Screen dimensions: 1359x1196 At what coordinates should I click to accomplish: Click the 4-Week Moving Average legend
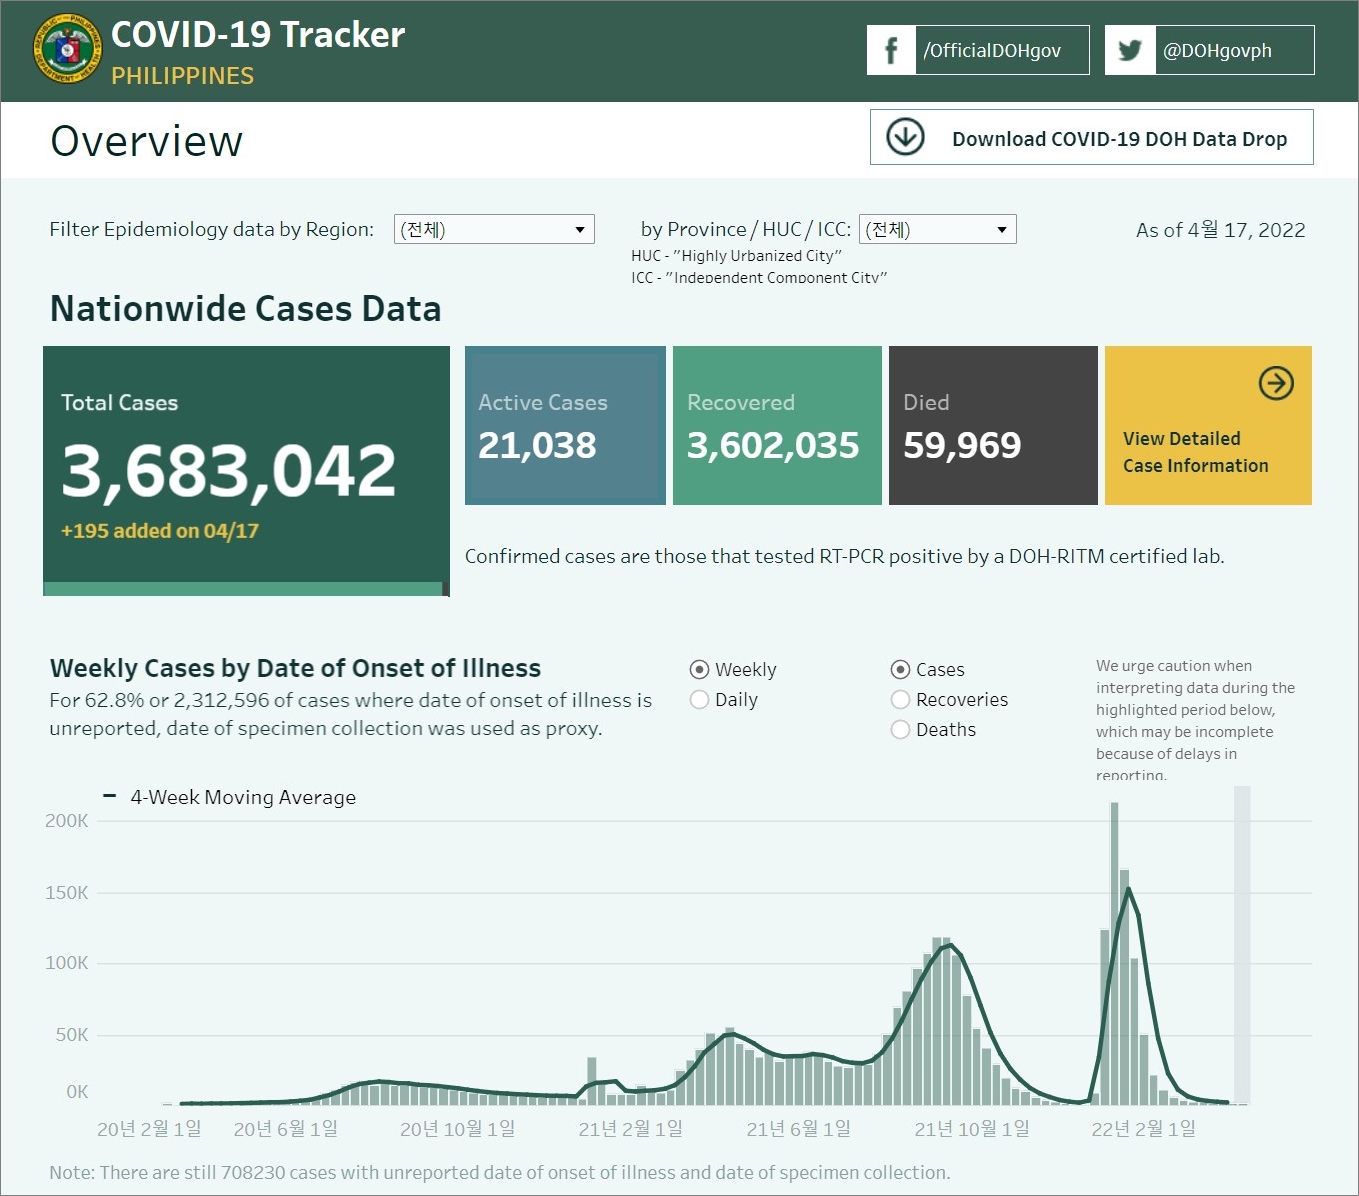pyautogui.click(x=230, y=797)
